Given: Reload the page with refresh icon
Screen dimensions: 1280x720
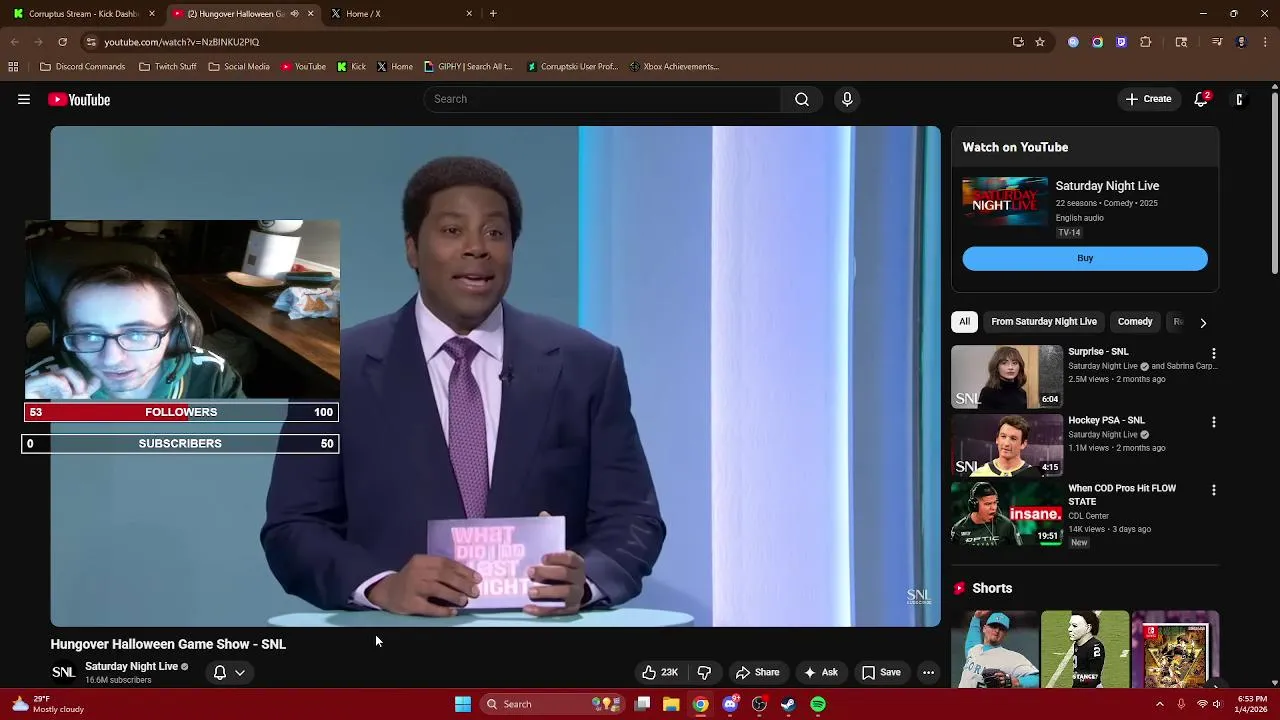Looking at the screenshot, I should pos(62,42).
